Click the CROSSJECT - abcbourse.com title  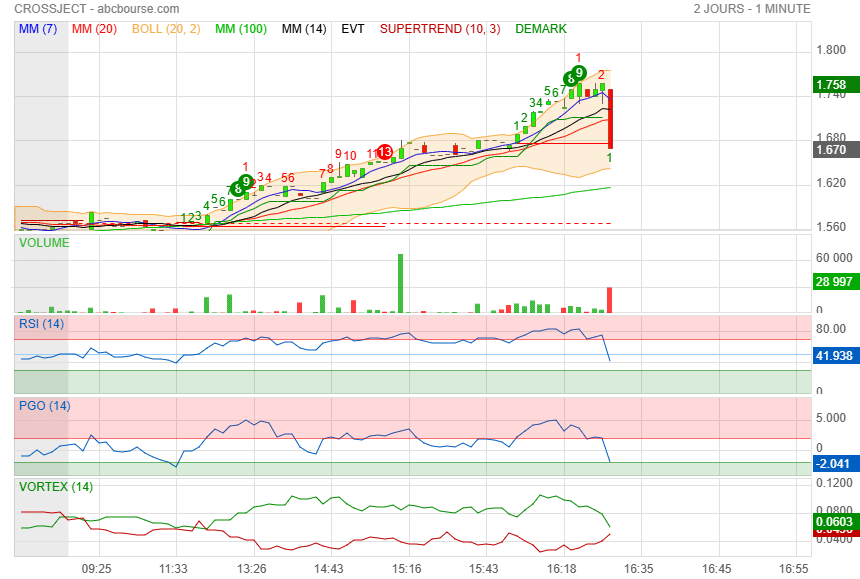click(x=97, y=9)
